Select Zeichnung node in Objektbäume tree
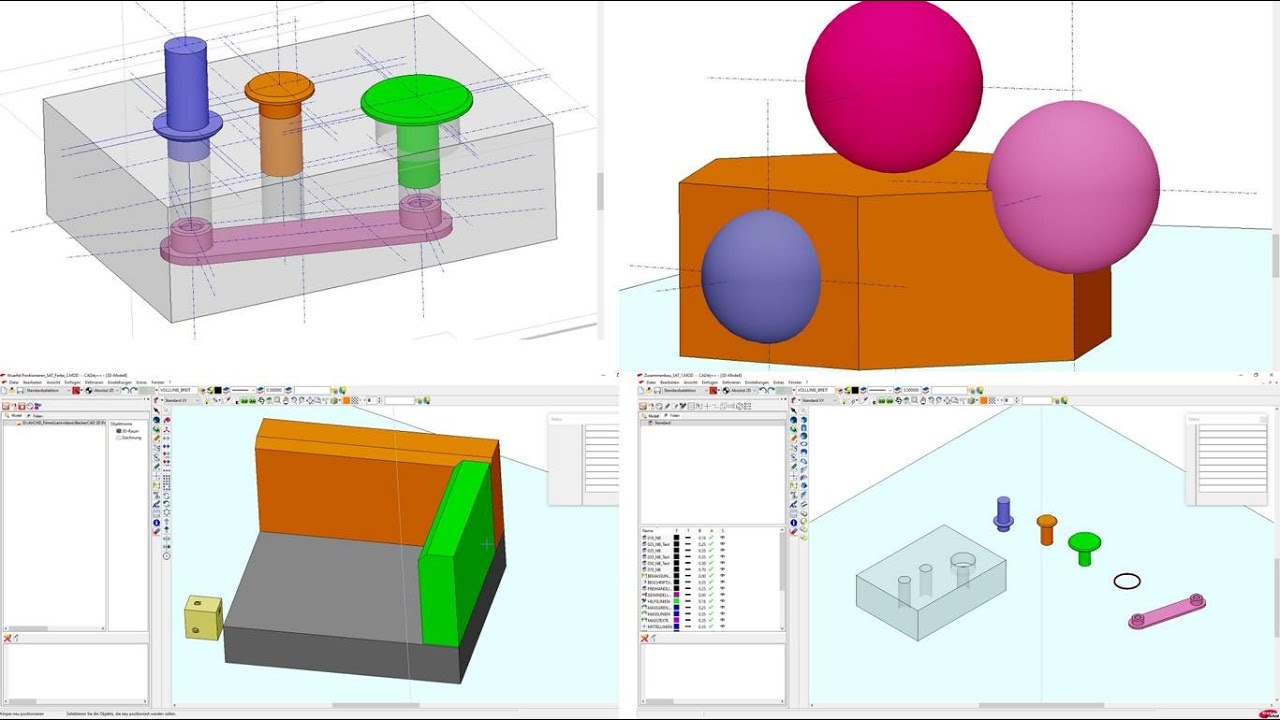 pyautogui.click(x=129, y=438)
